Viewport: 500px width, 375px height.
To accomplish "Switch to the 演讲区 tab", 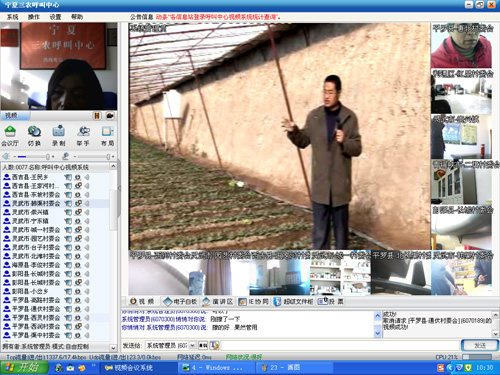I will 218,302.
